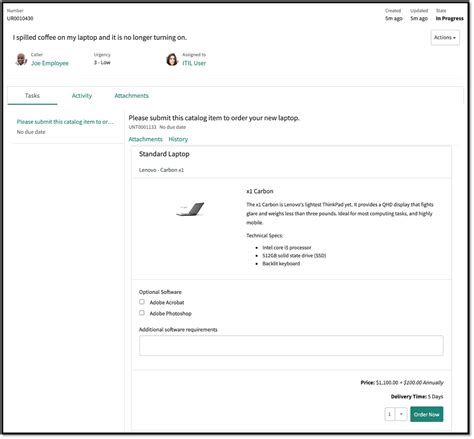Open the task's Attachments link
This screenshot has height=439, width=474.
[145, 139]
